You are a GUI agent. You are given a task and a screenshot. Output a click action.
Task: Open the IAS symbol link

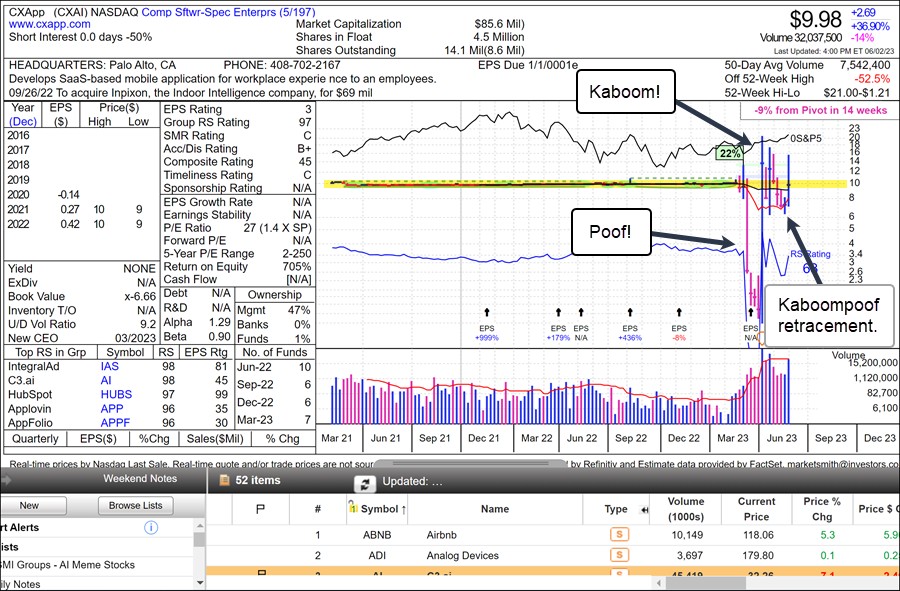110,366
